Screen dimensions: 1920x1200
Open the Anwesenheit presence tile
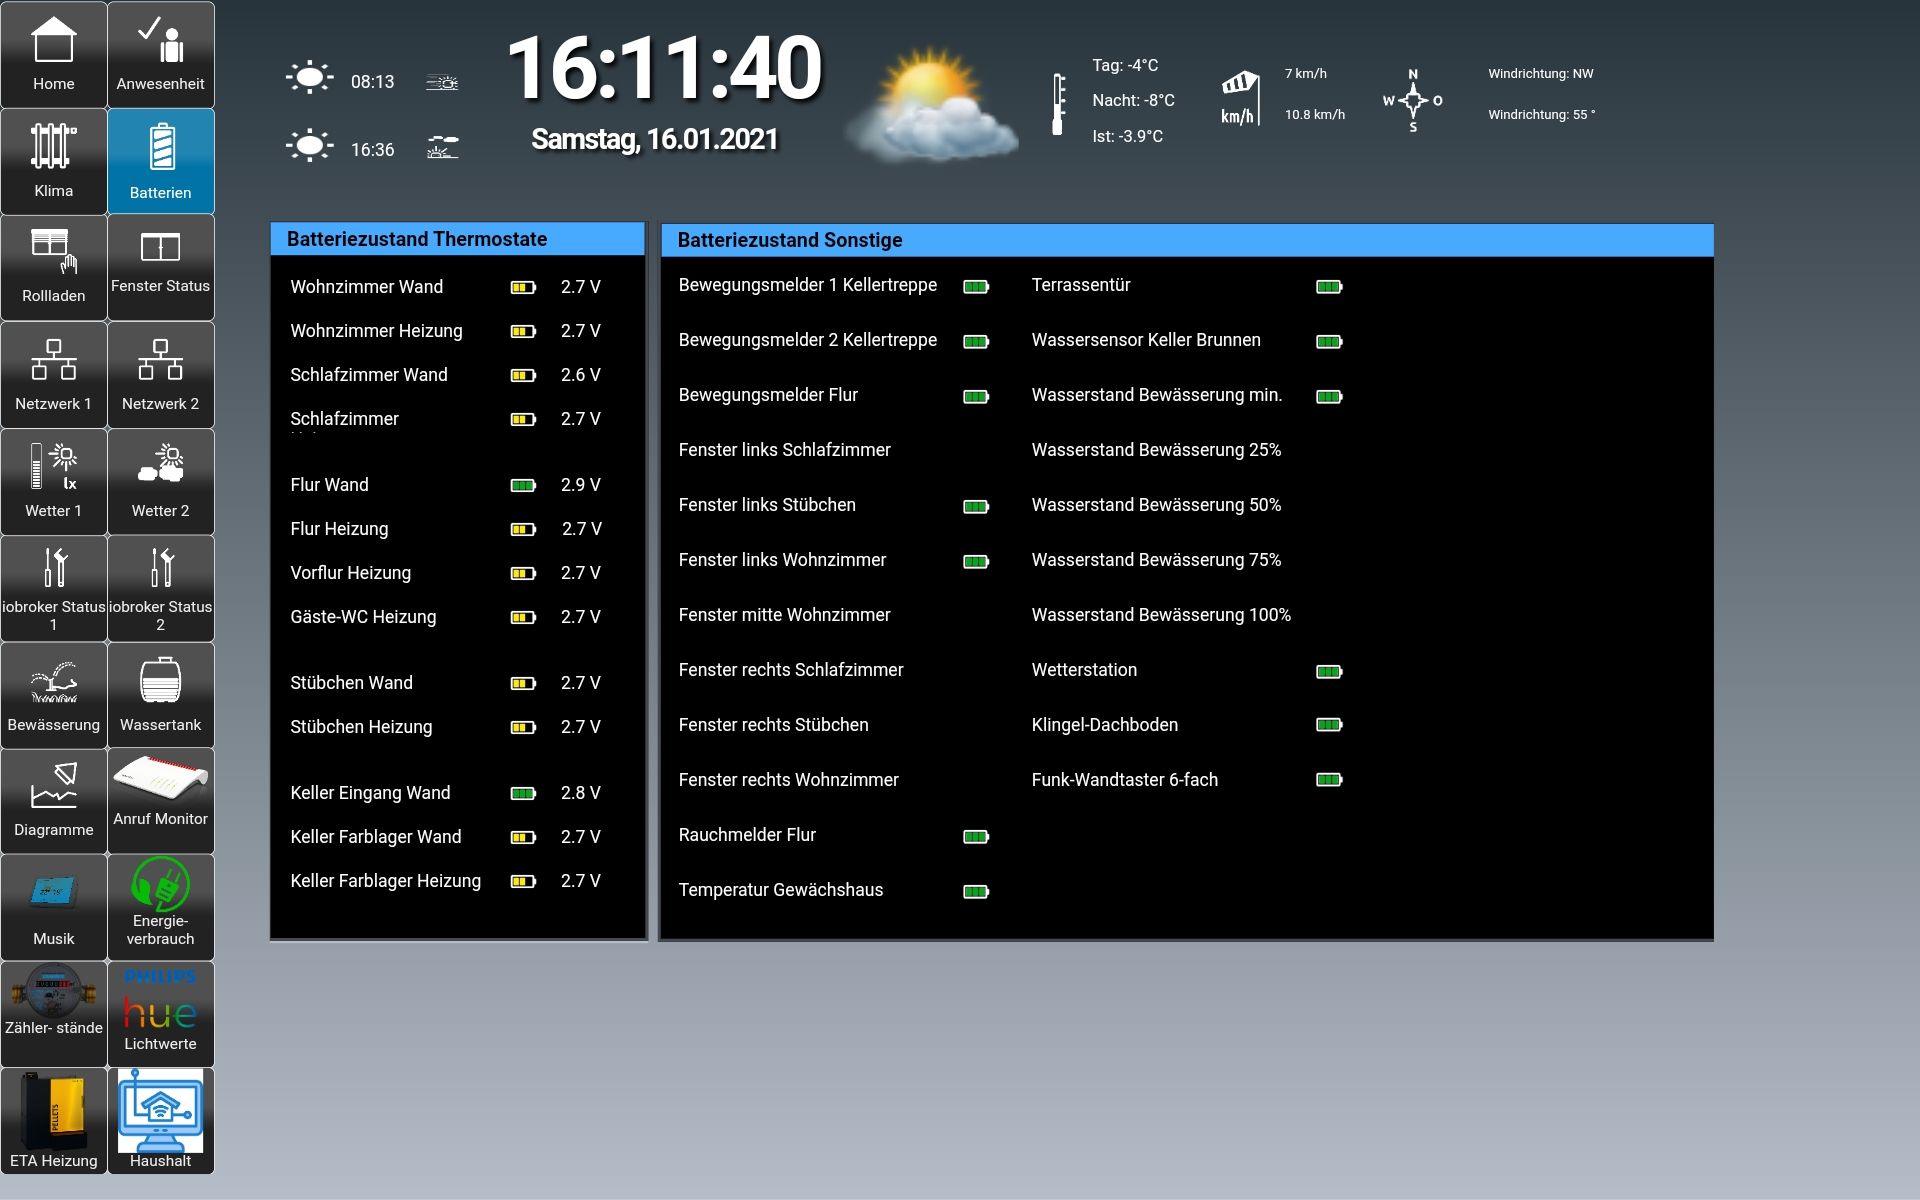point(160,55)
